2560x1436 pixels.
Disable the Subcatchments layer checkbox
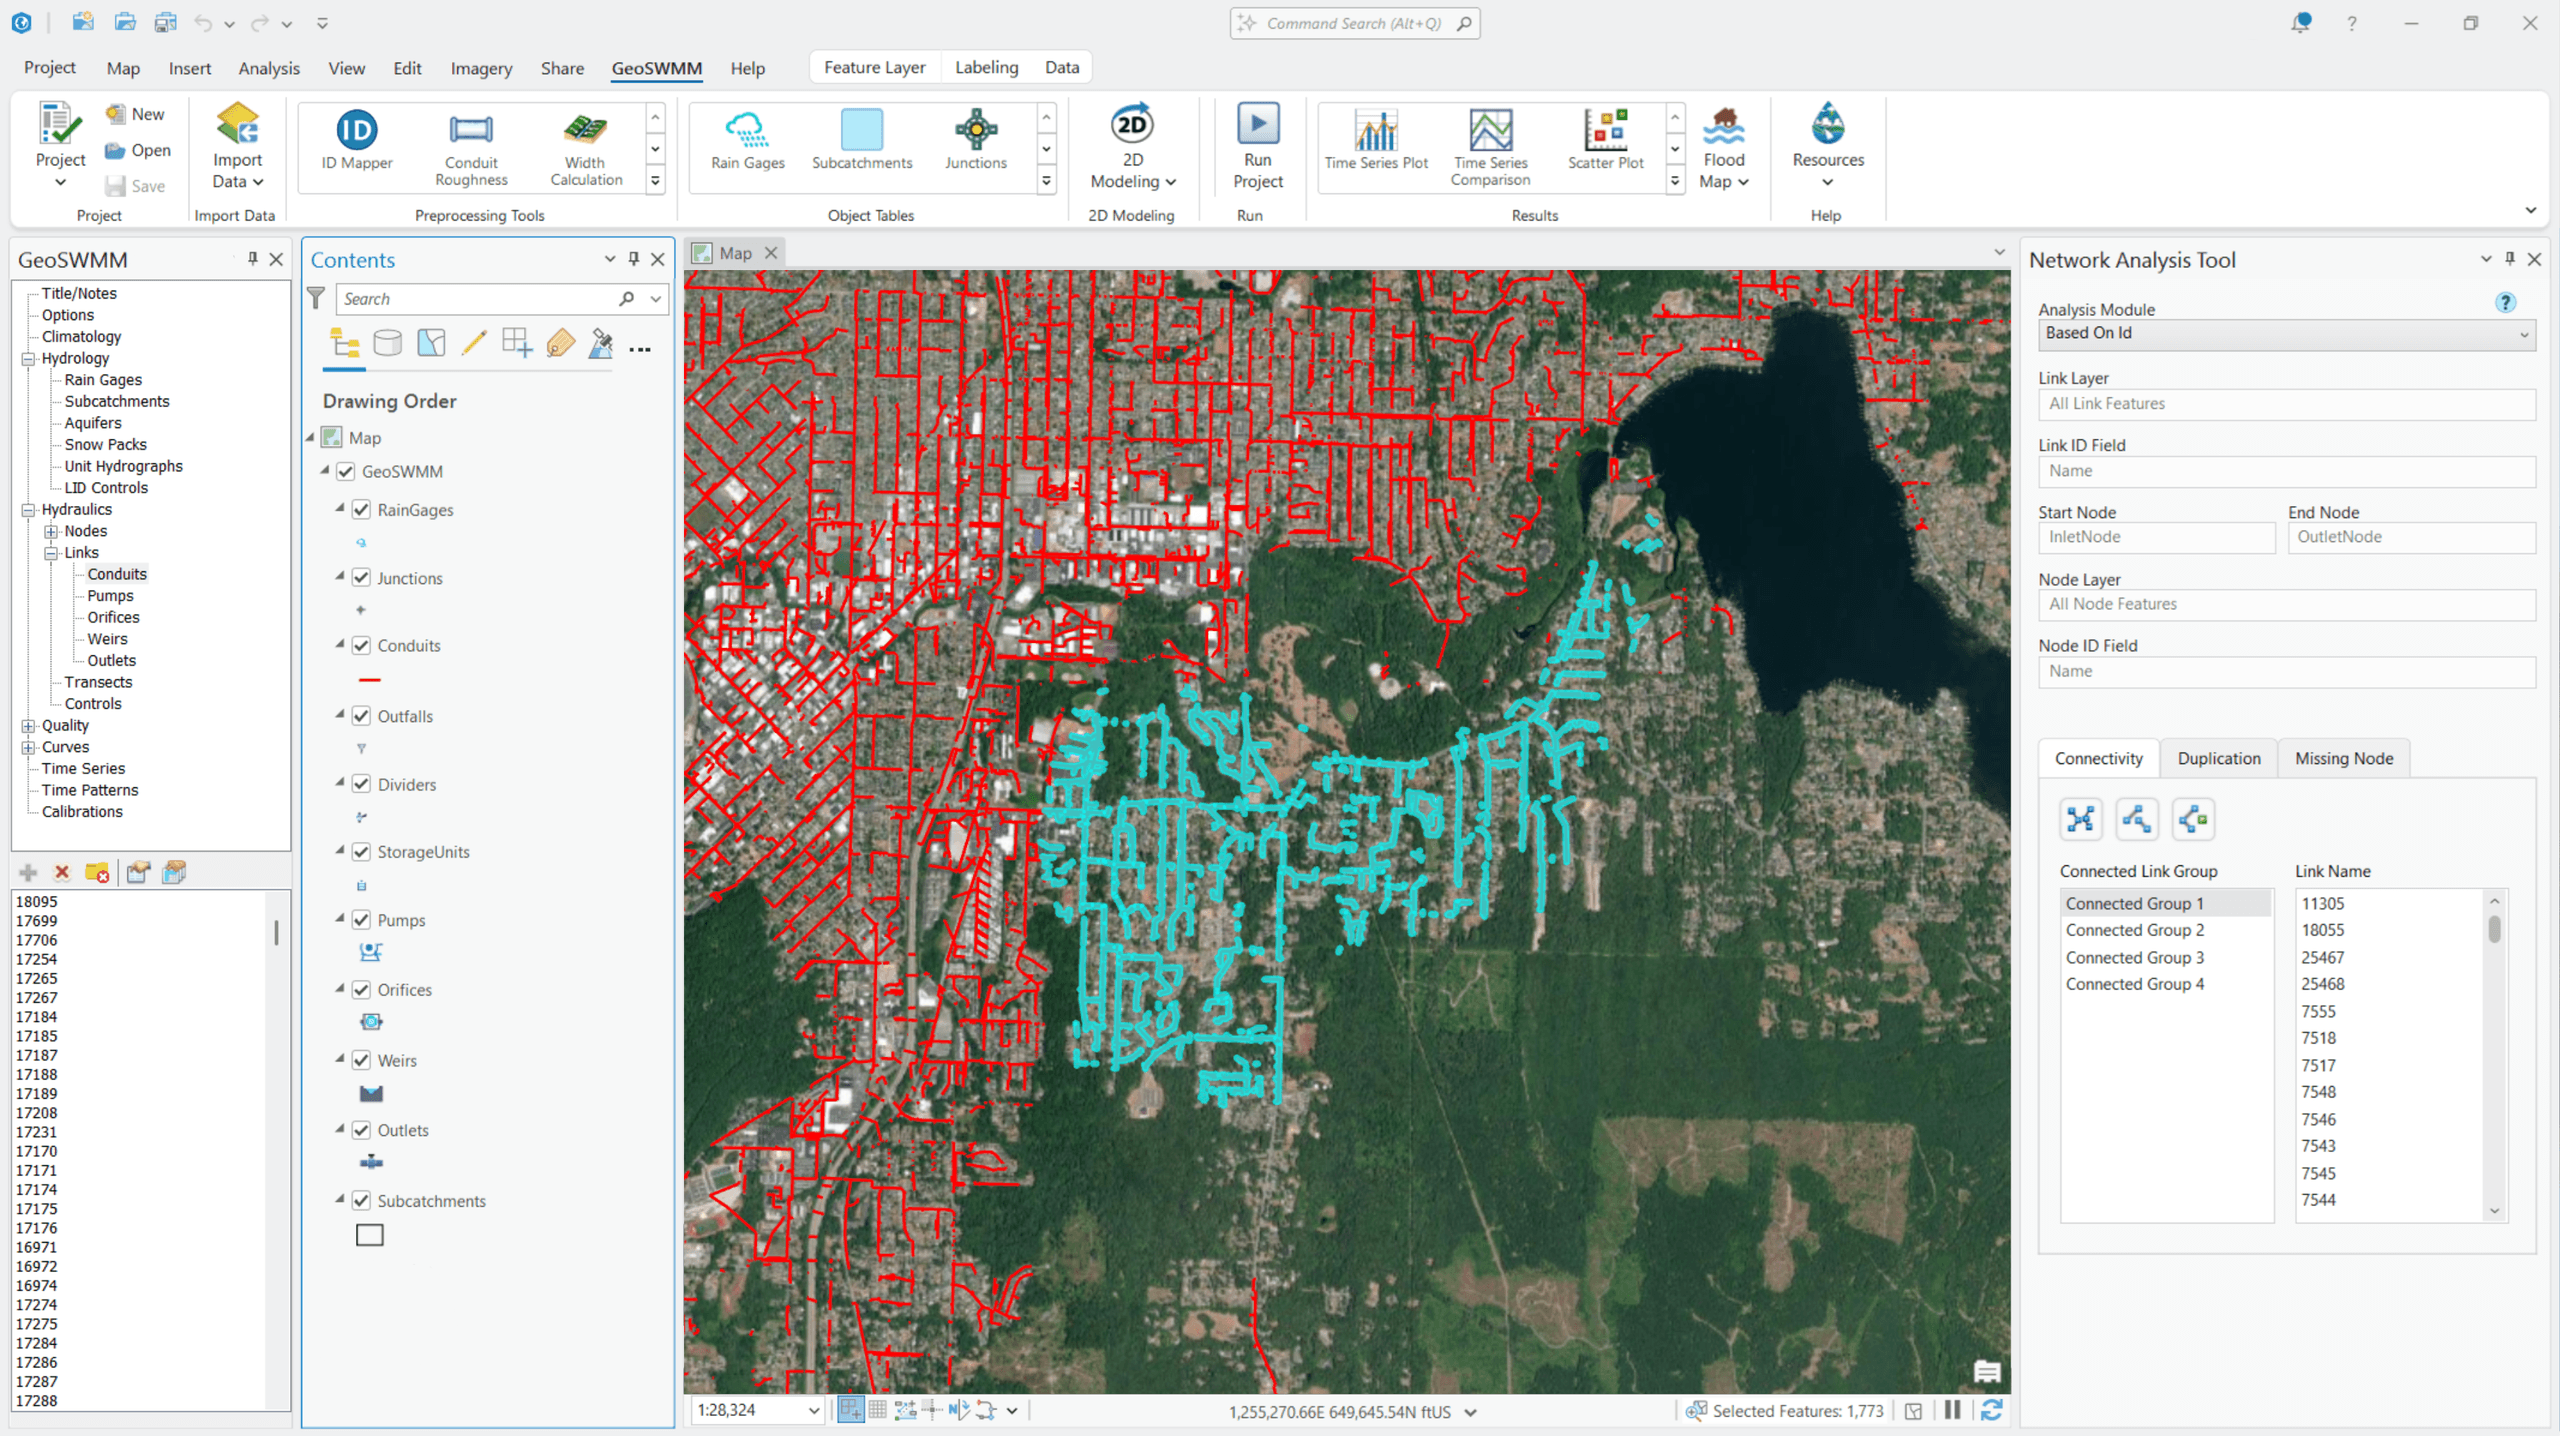tap(360, 1200)
